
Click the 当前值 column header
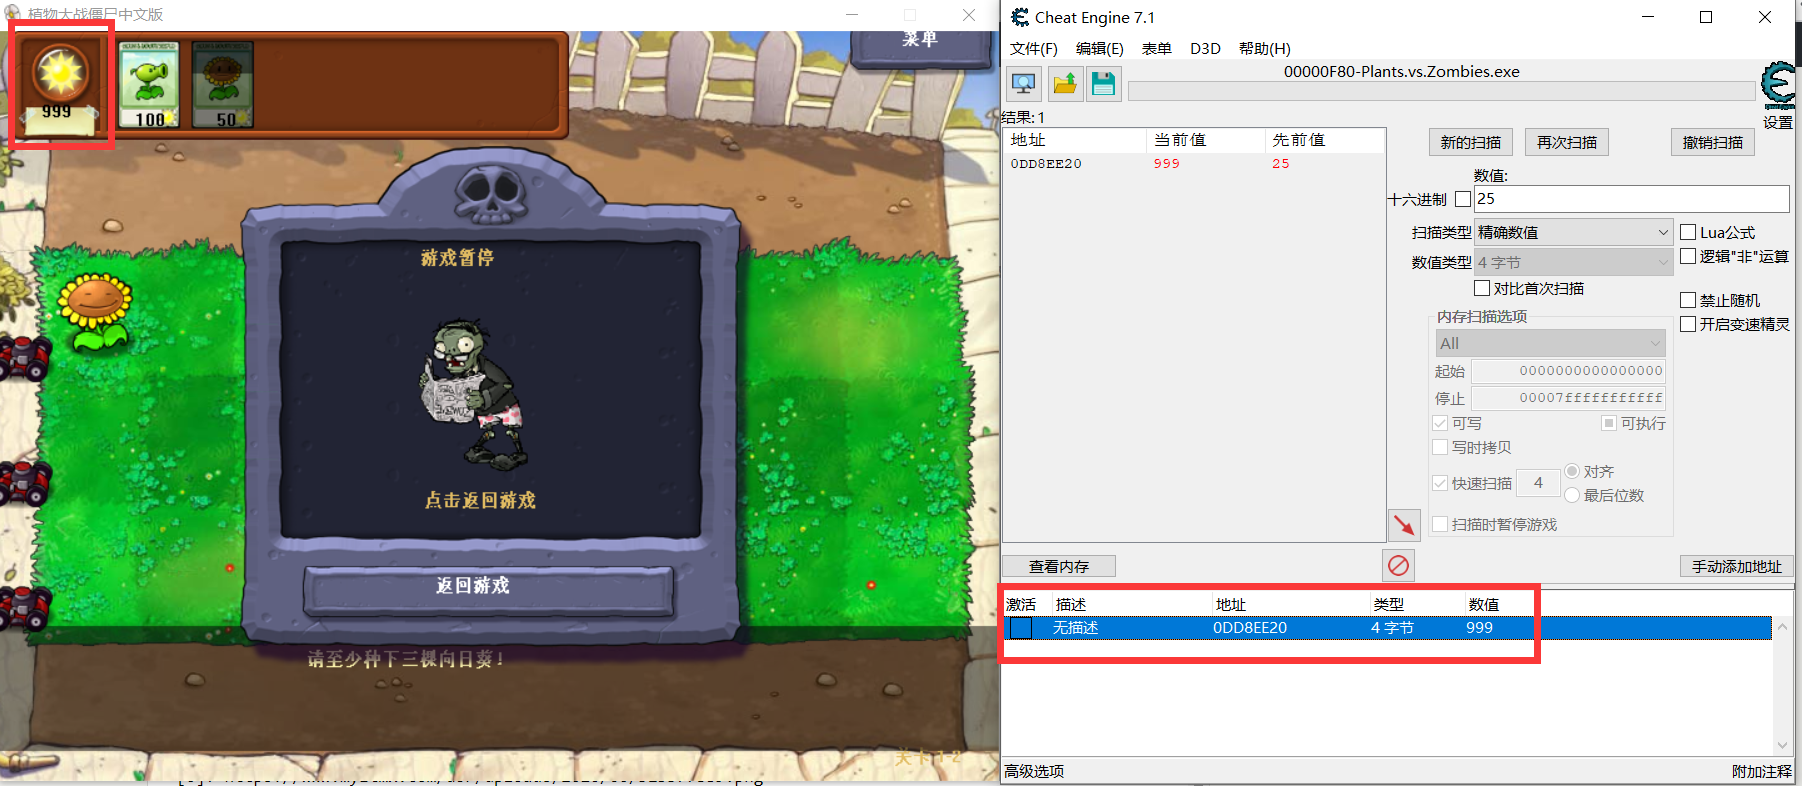tap(1206, 140)
